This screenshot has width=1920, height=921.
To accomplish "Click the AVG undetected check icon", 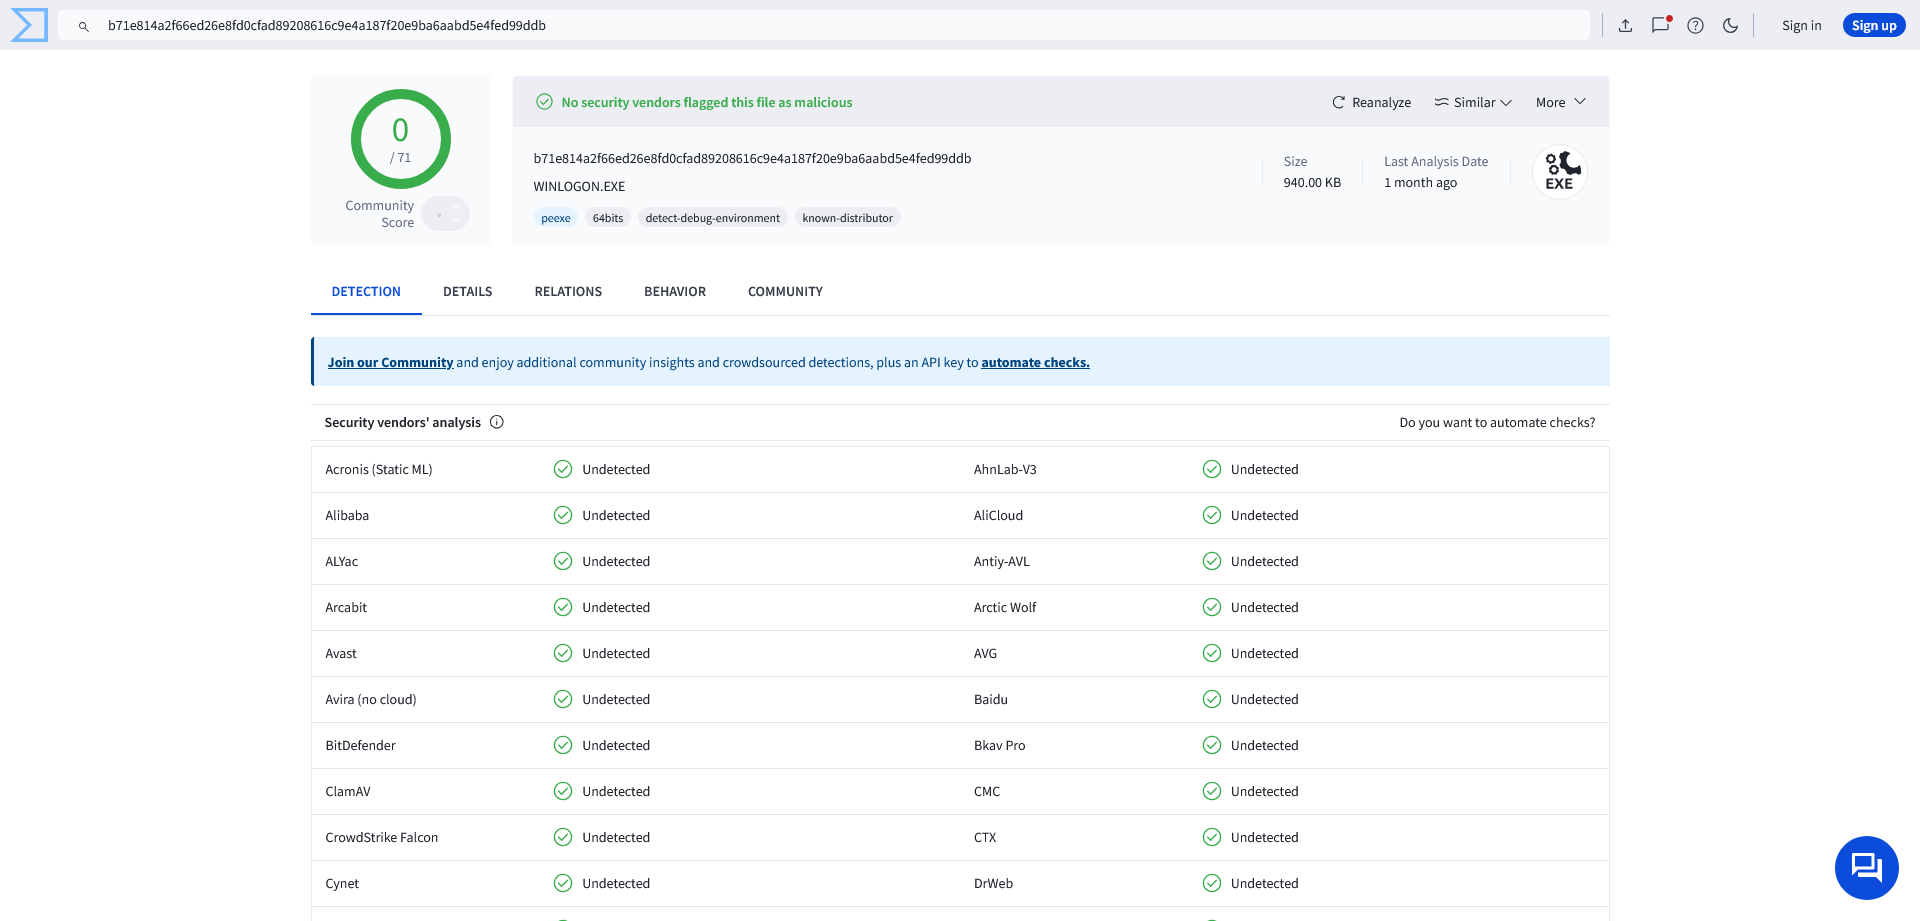I will [x=1212, y=653].
